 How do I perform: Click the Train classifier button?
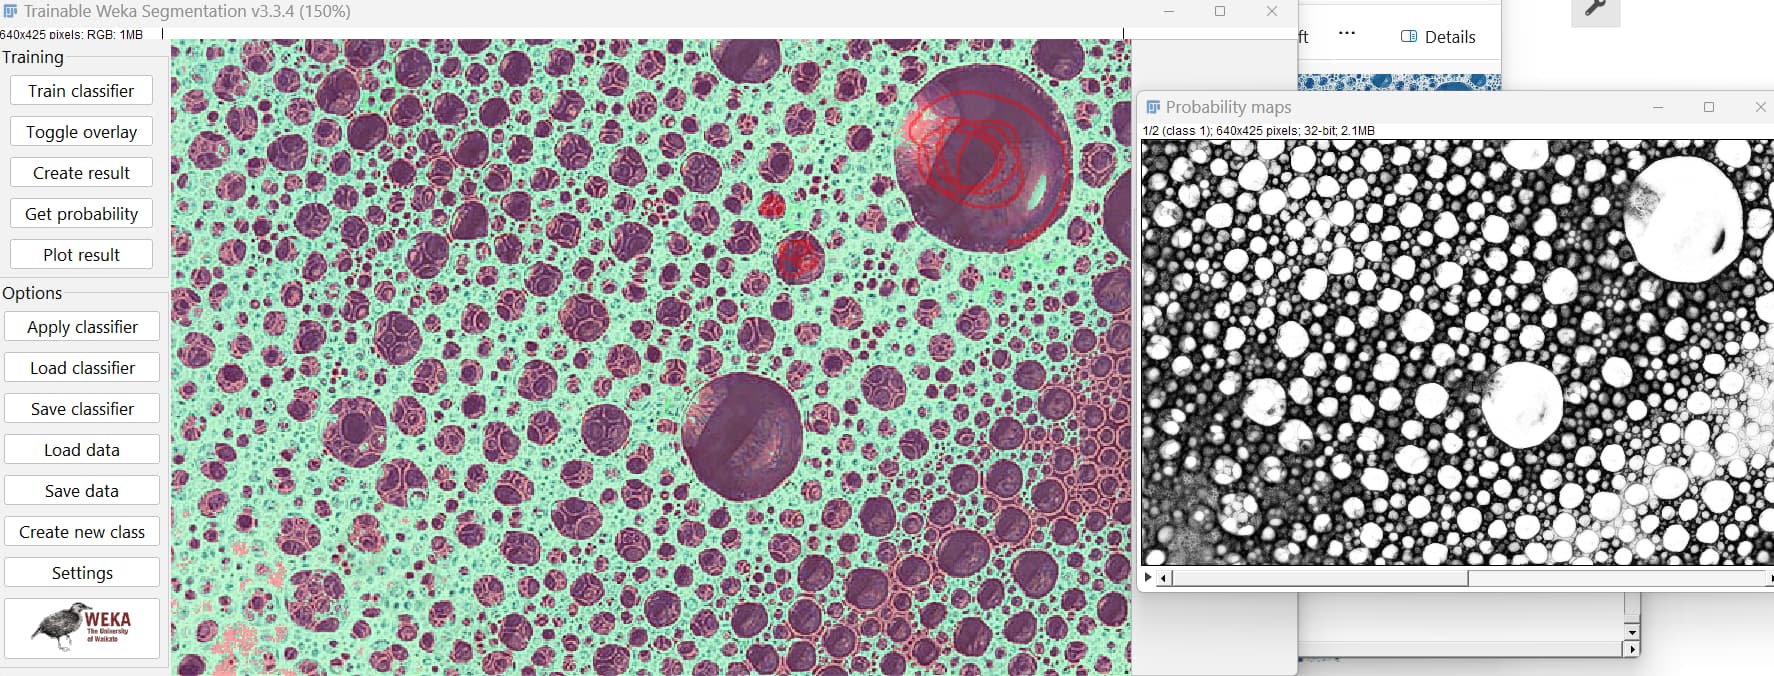point(81,91)
